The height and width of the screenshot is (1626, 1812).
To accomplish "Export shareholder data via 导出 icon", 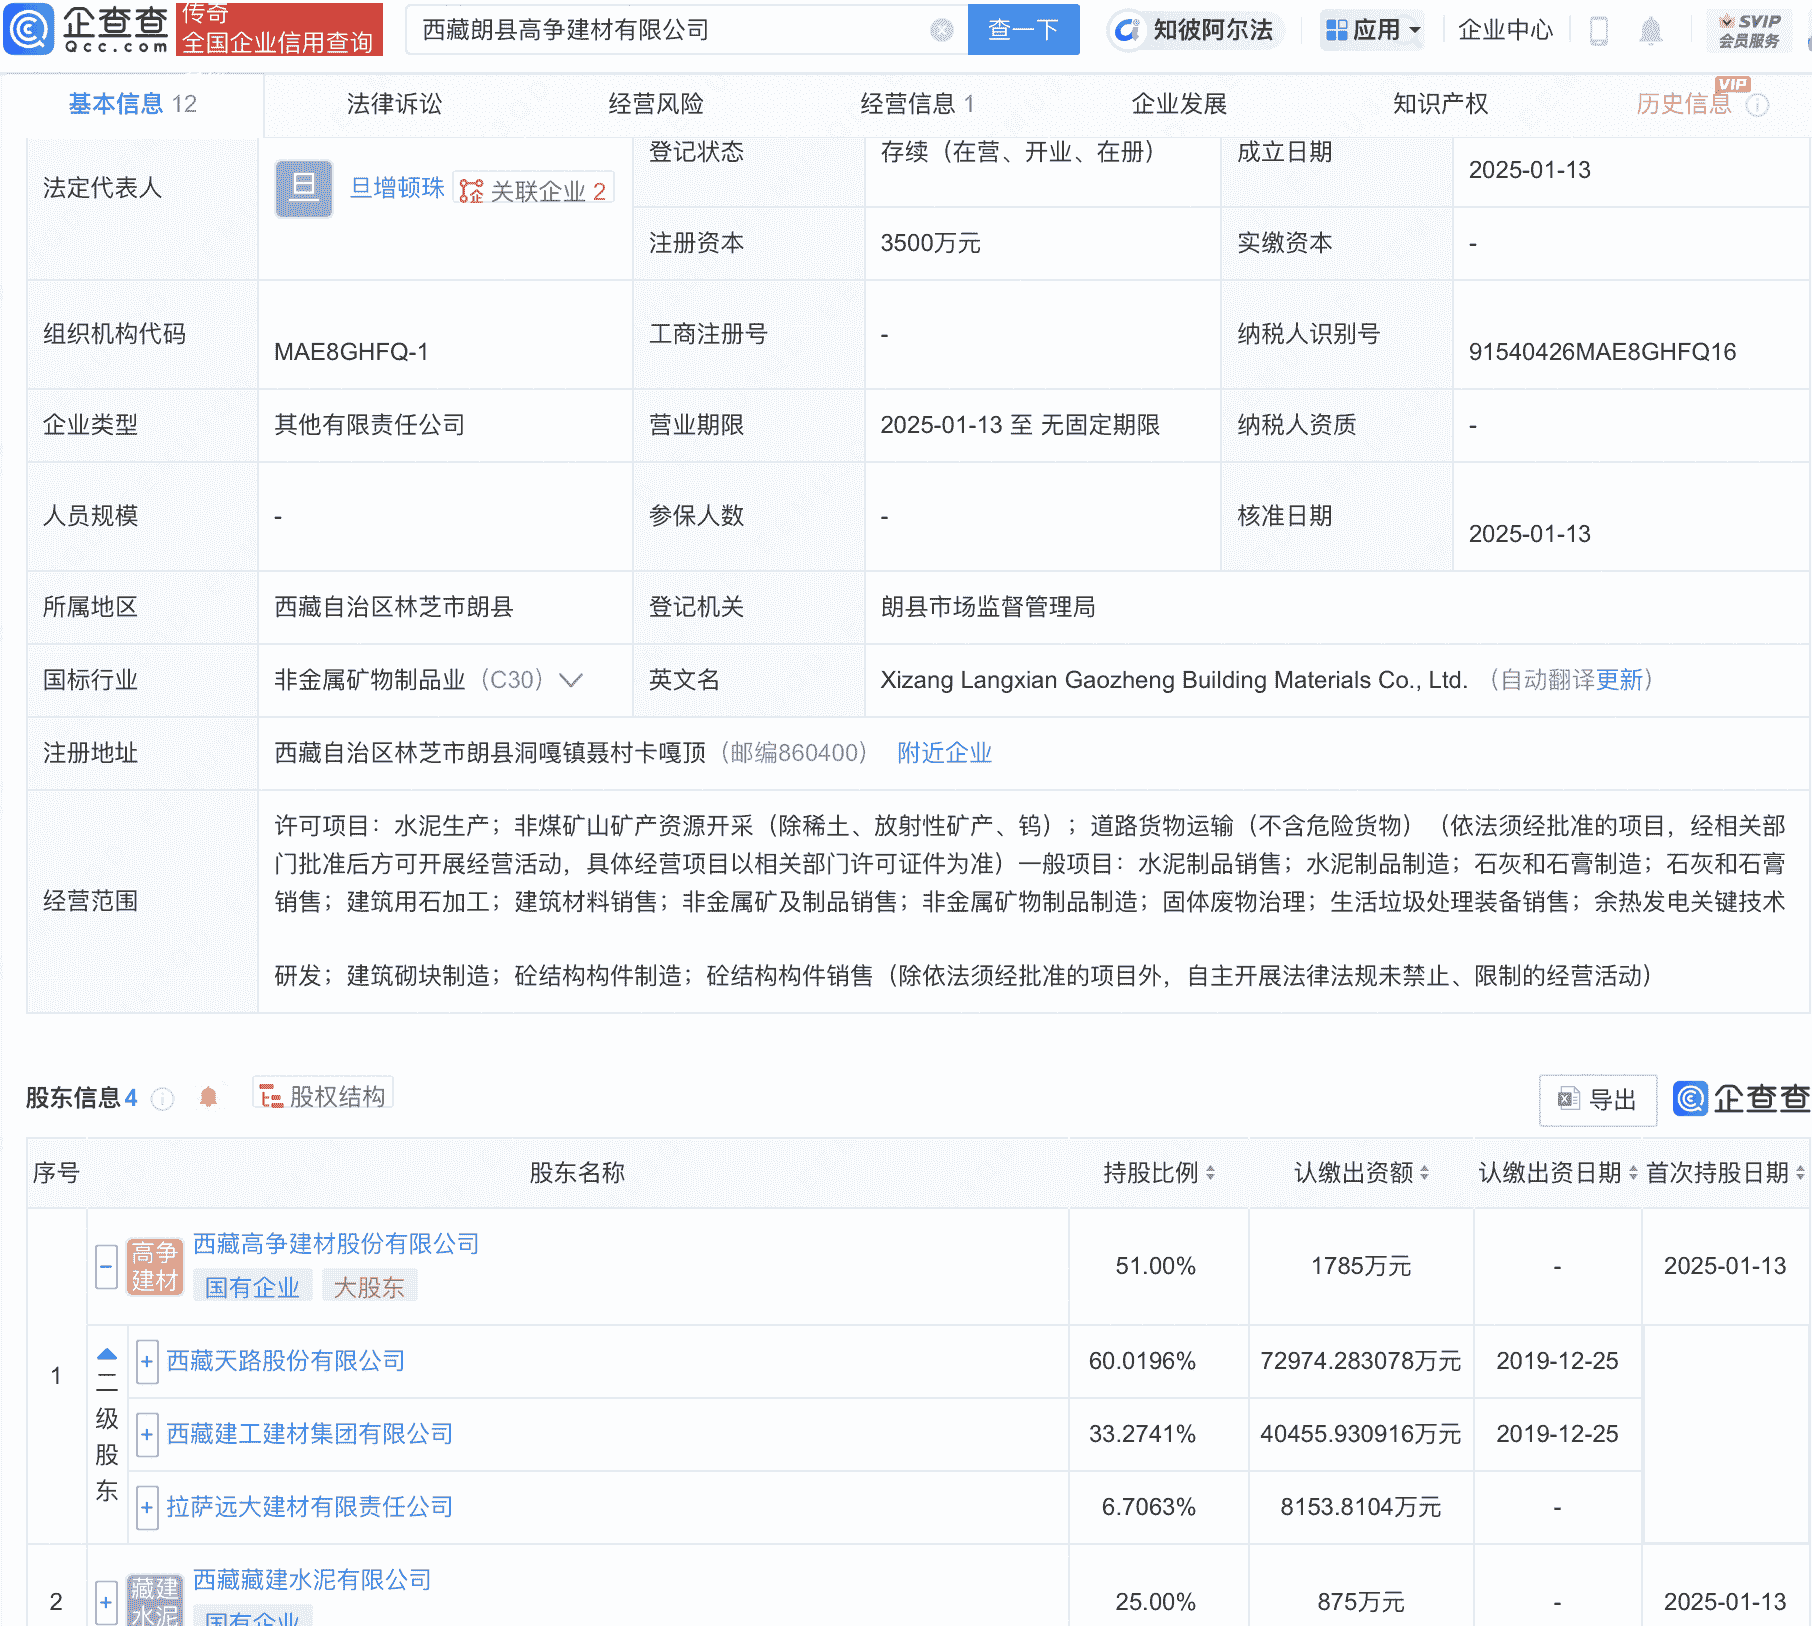I will pyautogui.click(x=1597, y=1100).
